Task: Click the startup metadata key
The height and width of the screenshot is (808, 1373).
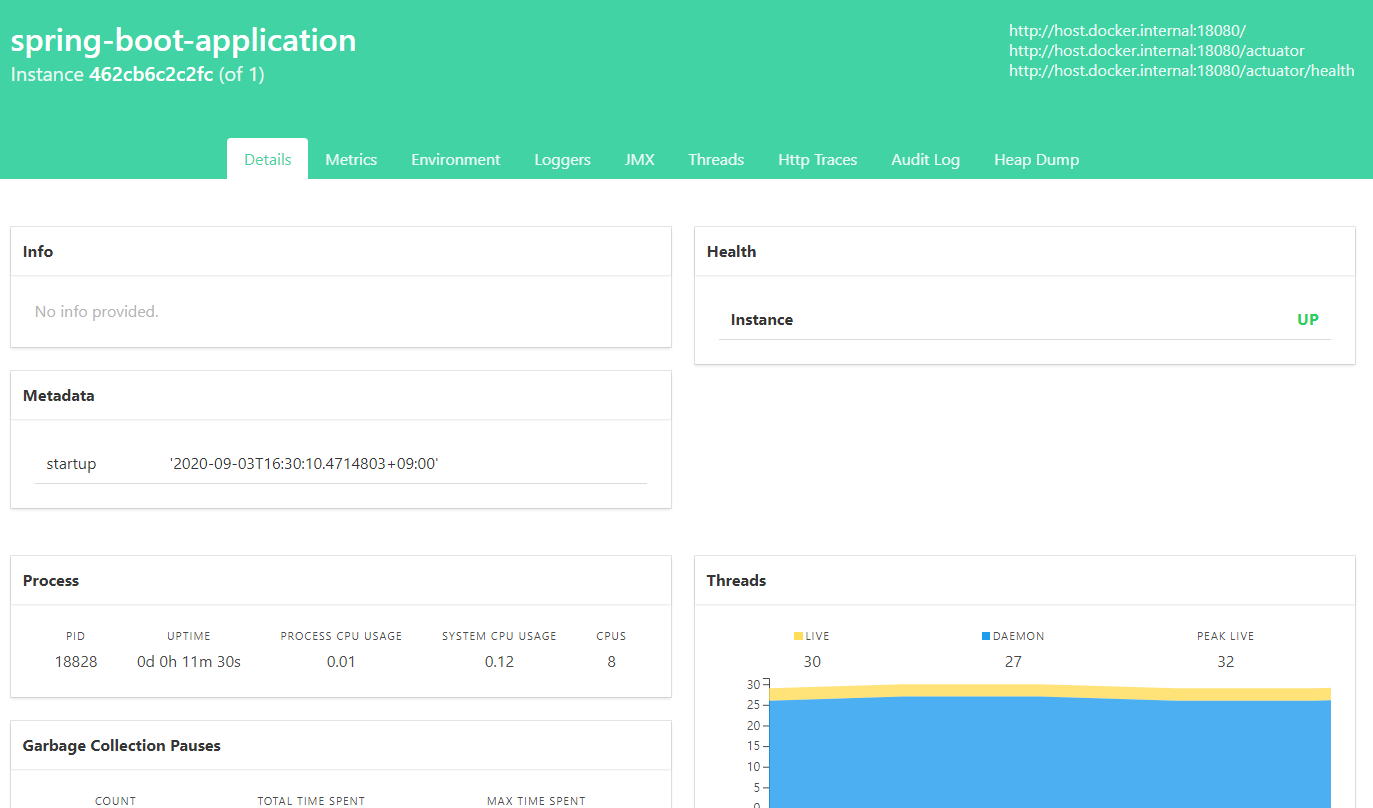Action: click(71, 464)
